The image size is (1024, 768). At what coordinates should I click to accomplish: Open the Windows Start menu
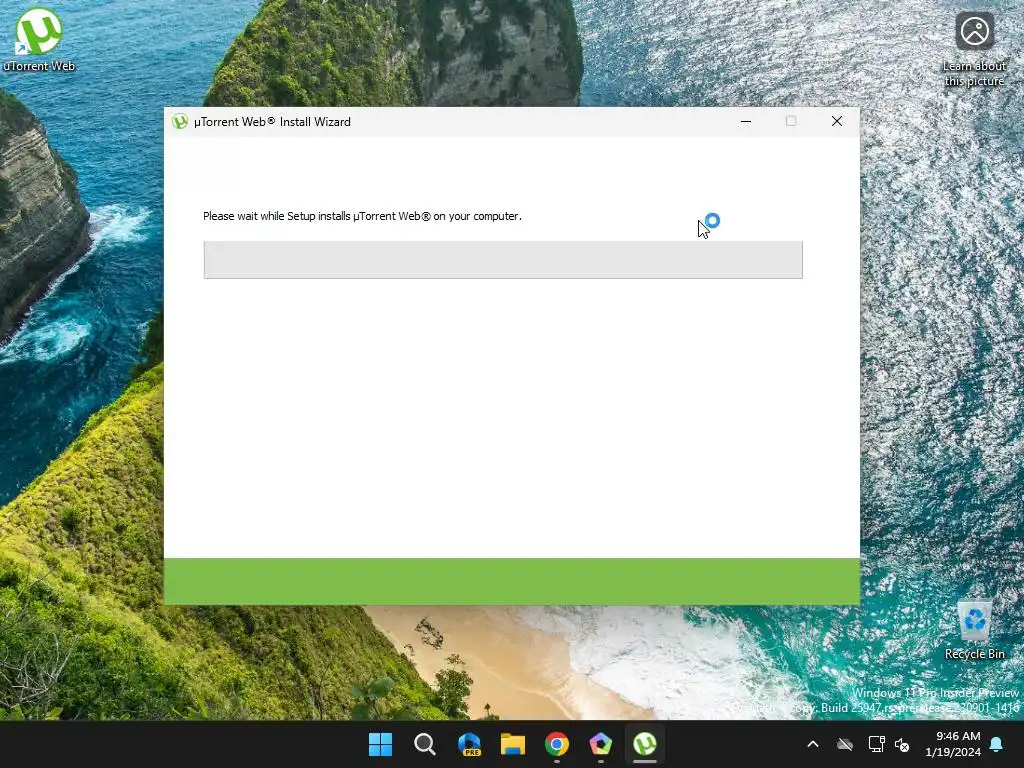380,744
